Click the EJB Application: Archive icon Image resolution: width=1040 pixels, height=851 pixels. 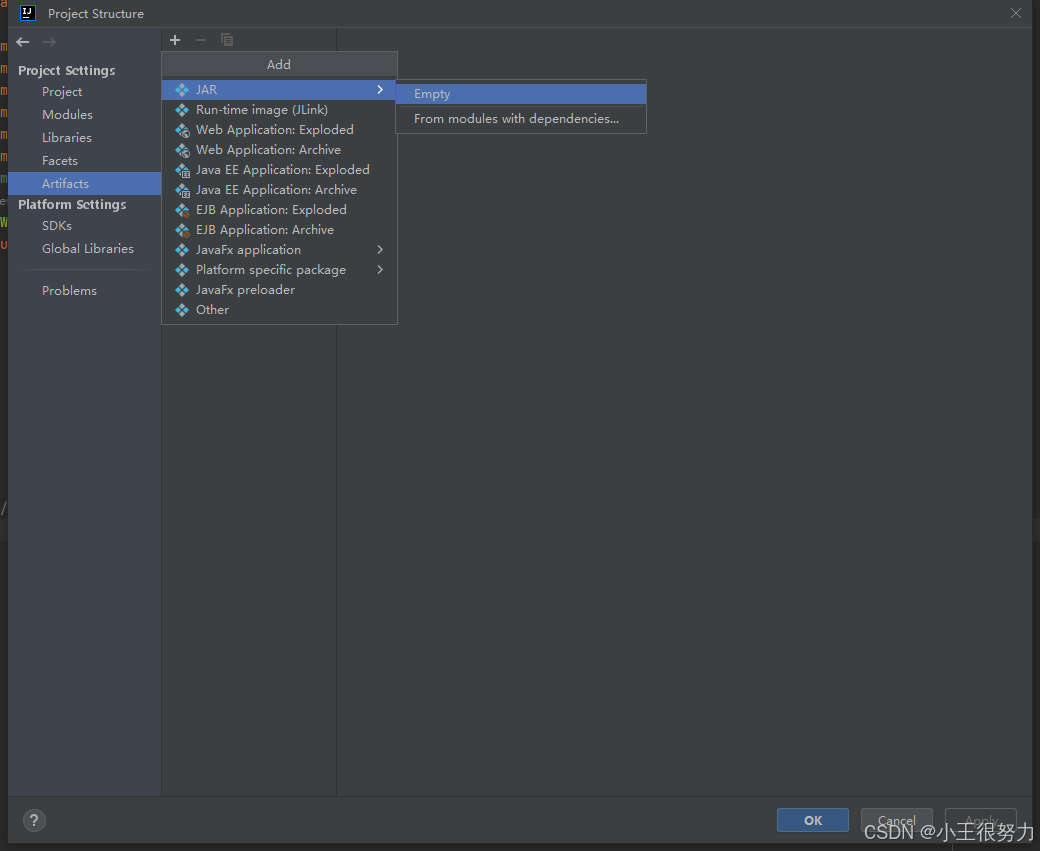coord(182,230)
